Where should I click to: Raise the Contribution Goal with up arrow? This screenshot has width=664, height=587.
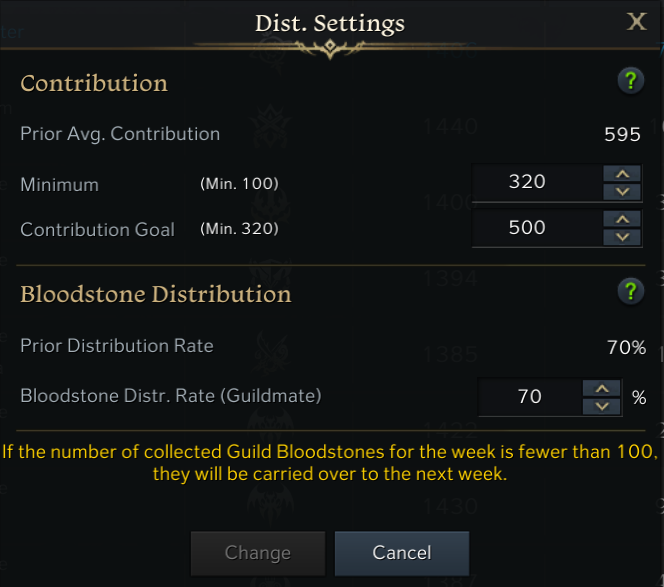coord(622,219)
